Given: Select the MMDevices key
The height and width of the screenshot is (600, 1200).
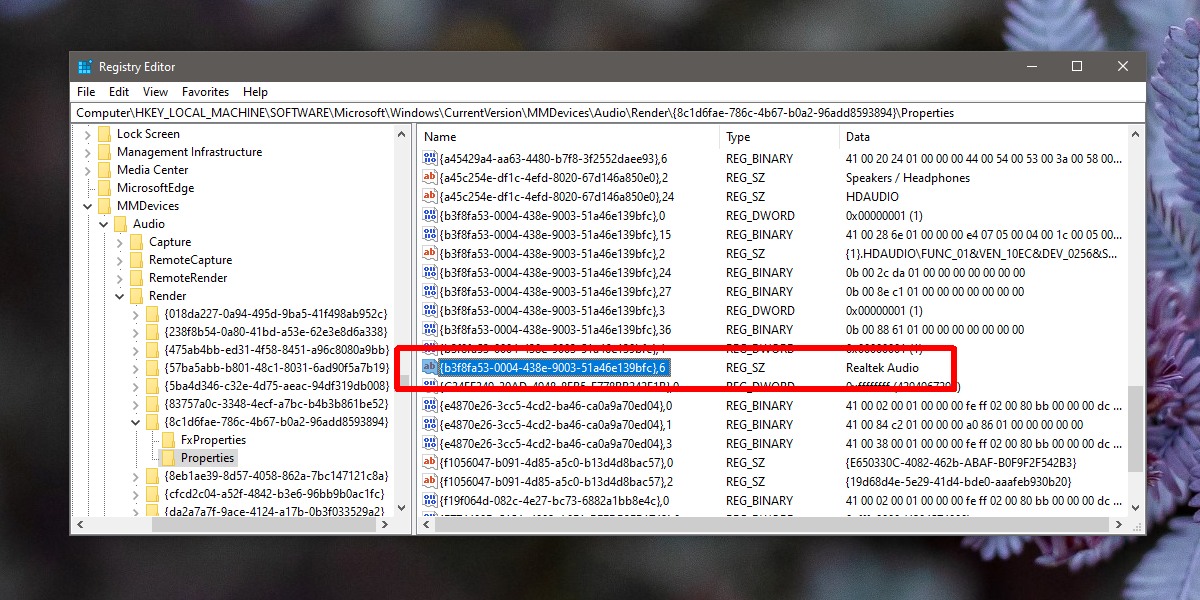Looking at the screenshot, I should tap(148, 206).
